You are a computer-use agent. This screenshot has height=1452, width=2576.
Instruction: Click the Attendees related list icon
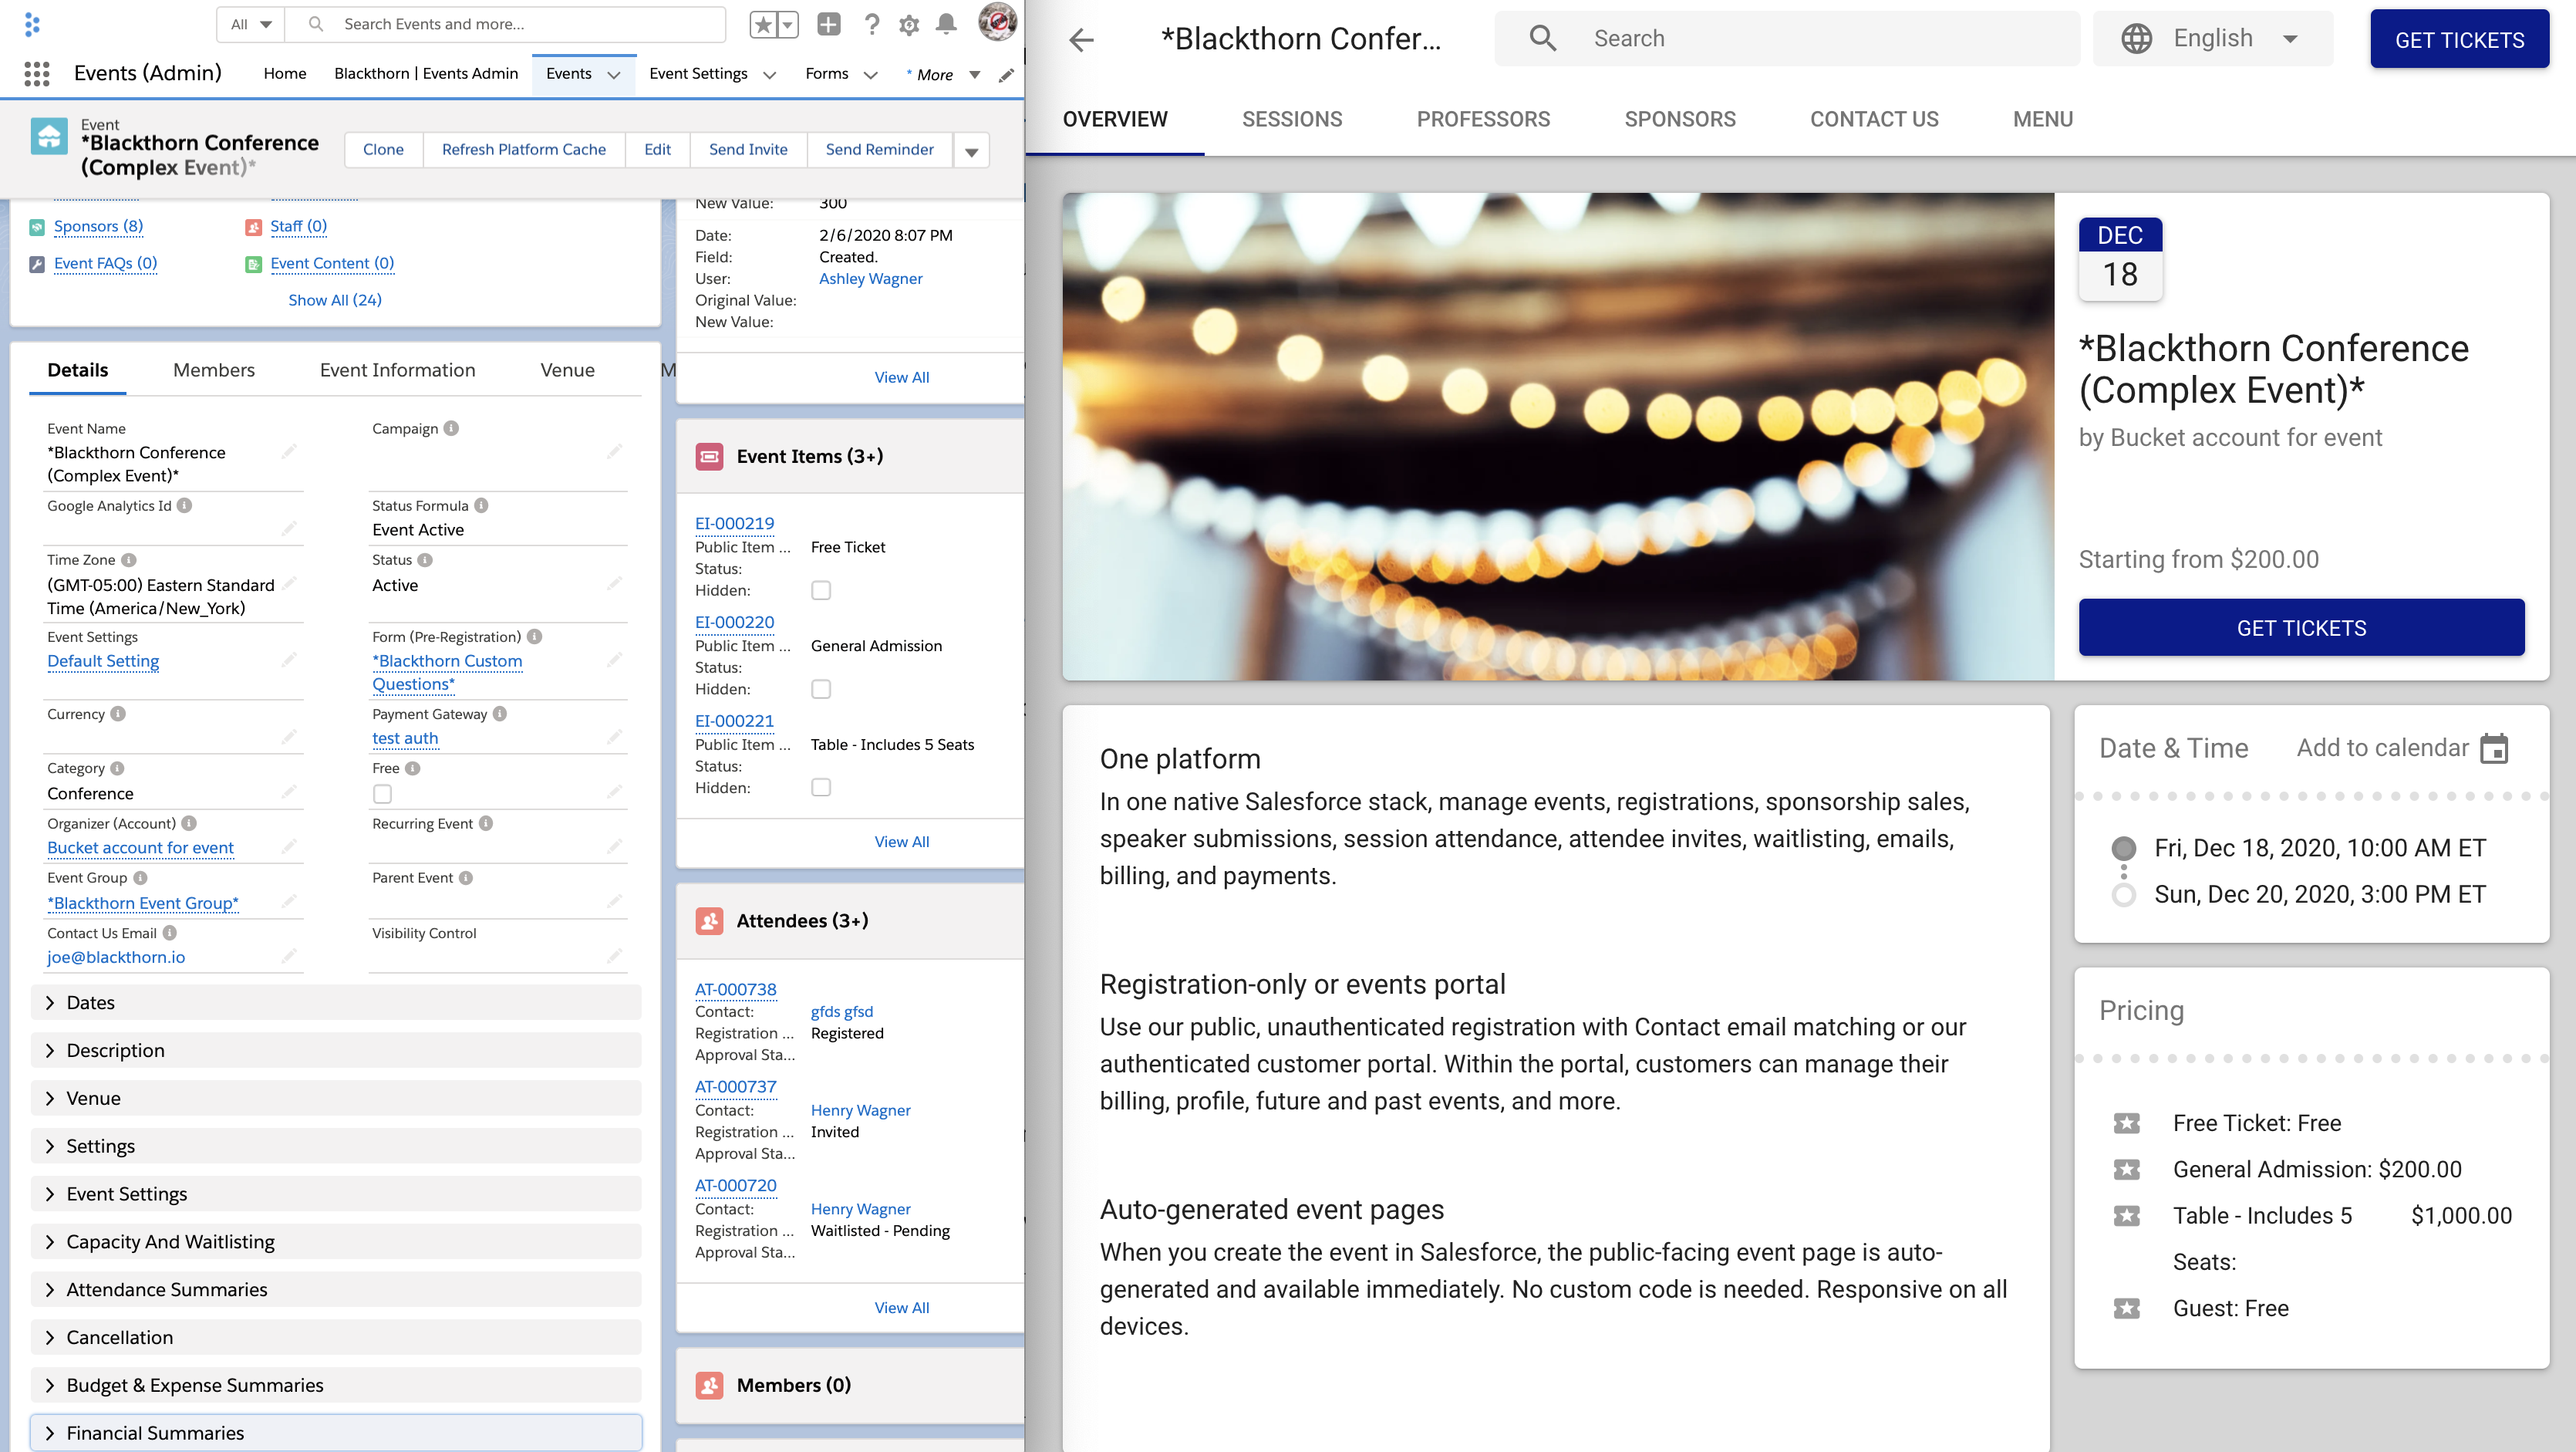click(709, 921)
